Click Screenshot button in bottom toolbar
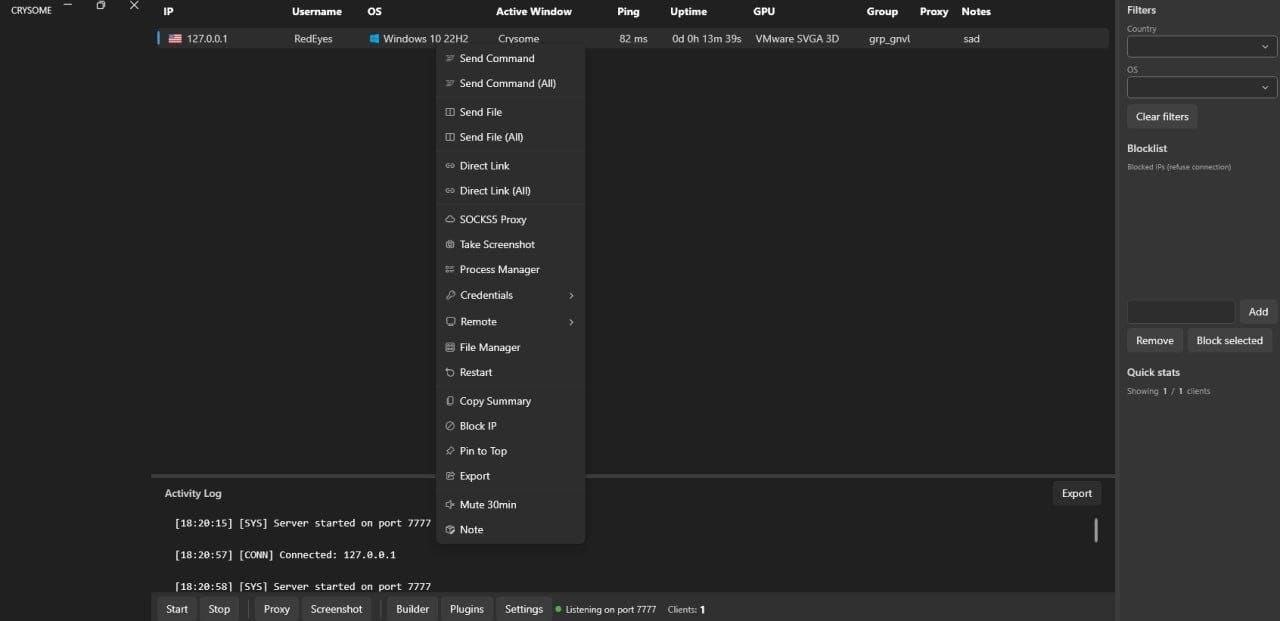This screenshot has height=621, width=1280. click(336, 609)
